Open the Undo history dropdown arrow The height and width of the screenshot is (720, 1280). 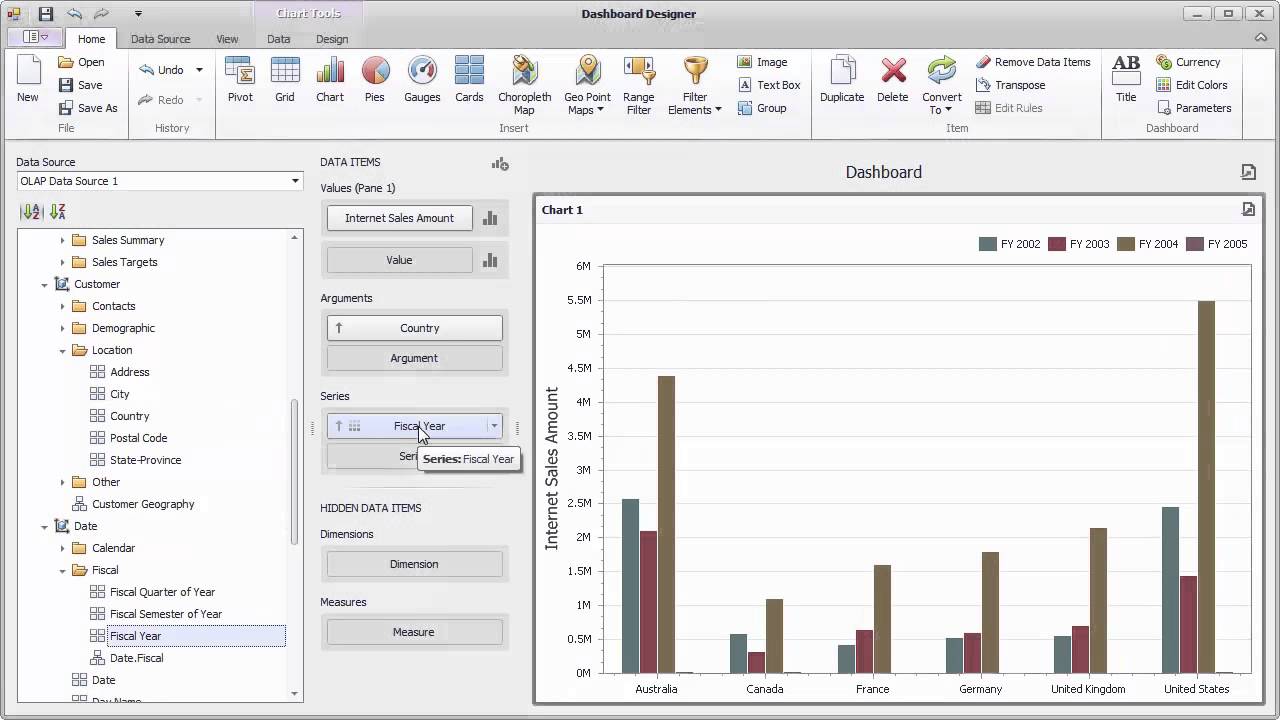pos(199,70)
